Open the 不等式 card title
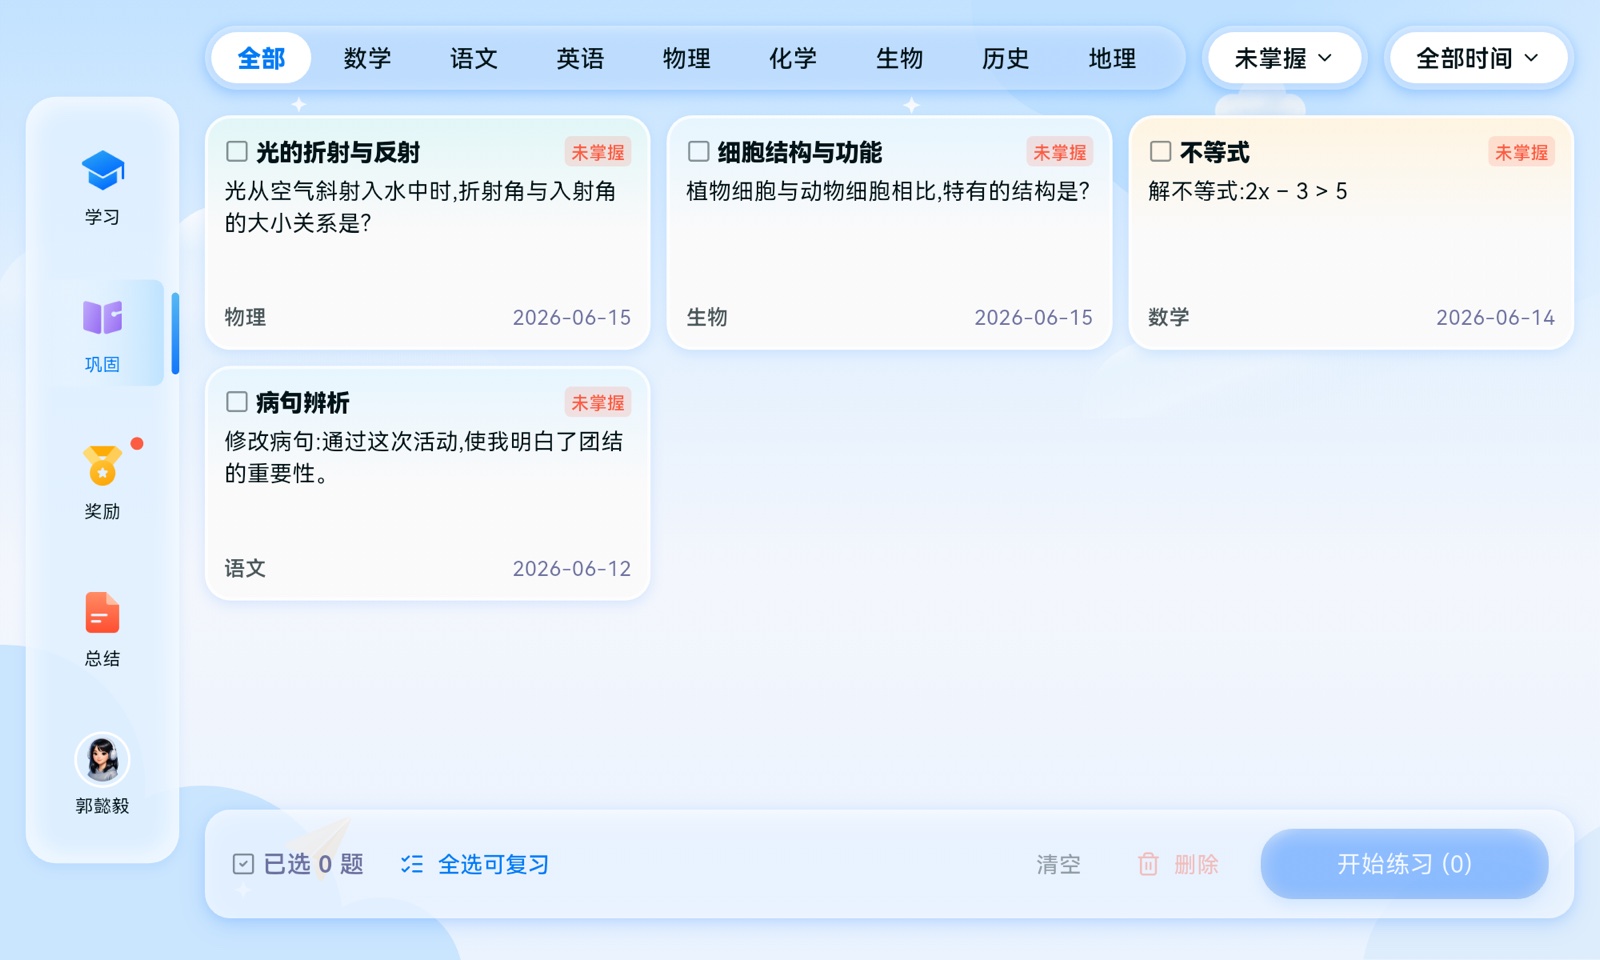Image resolution: width=1600 pixels, height=960 pixels. tap(1215, 152)
